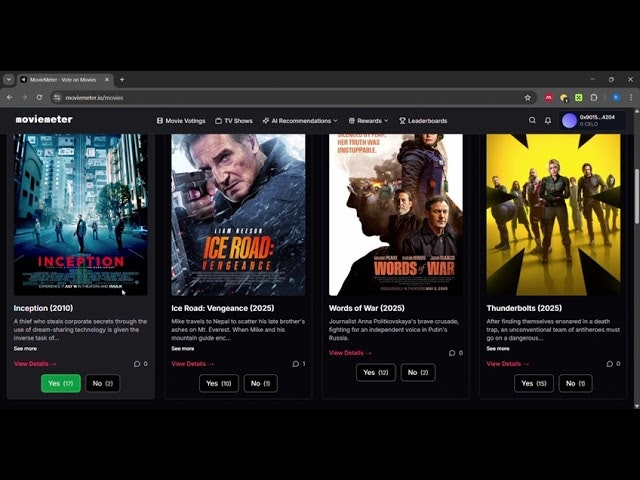Viewport: 640px width, 480px height.
Task: Click the moviemeter.io/movies address bar
Action: point(294,98)
